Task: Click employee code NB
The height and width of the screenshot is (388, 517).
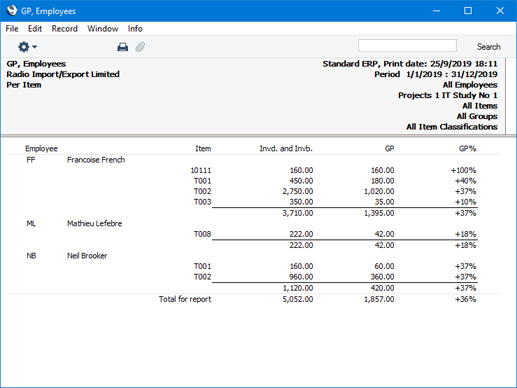Action: click(31, 256)
